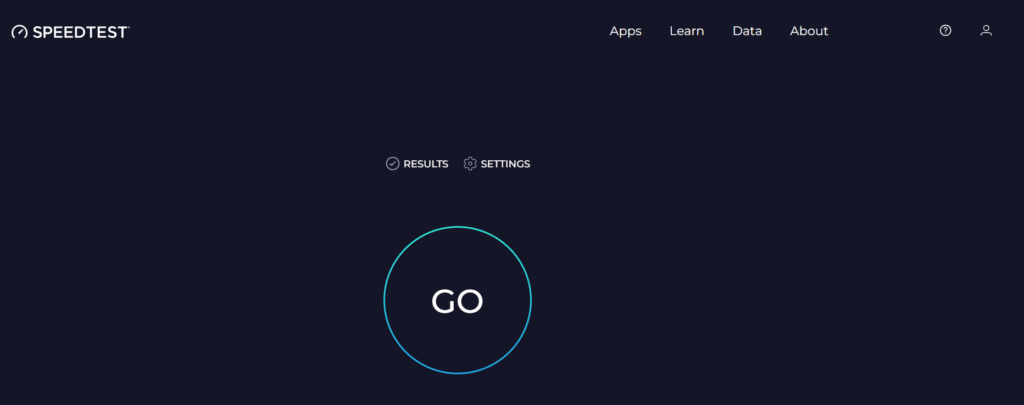
Task: Click the GO text inside the circle
Action: tap(457, 301)
